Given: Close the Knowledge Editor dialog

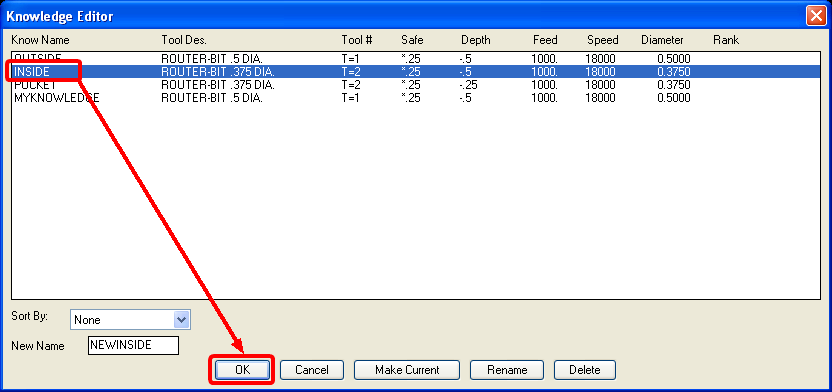Looking at the screenshot, I should click(815, 16).
